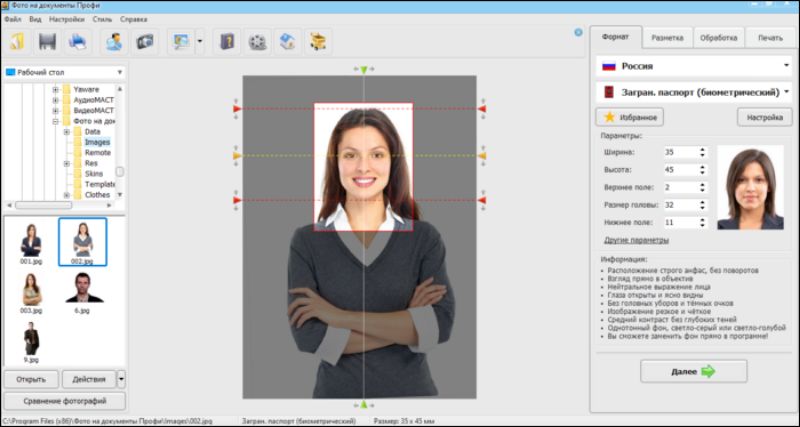
Task: Open the Загран. паспорт document type dropdown
Action: 694,92
